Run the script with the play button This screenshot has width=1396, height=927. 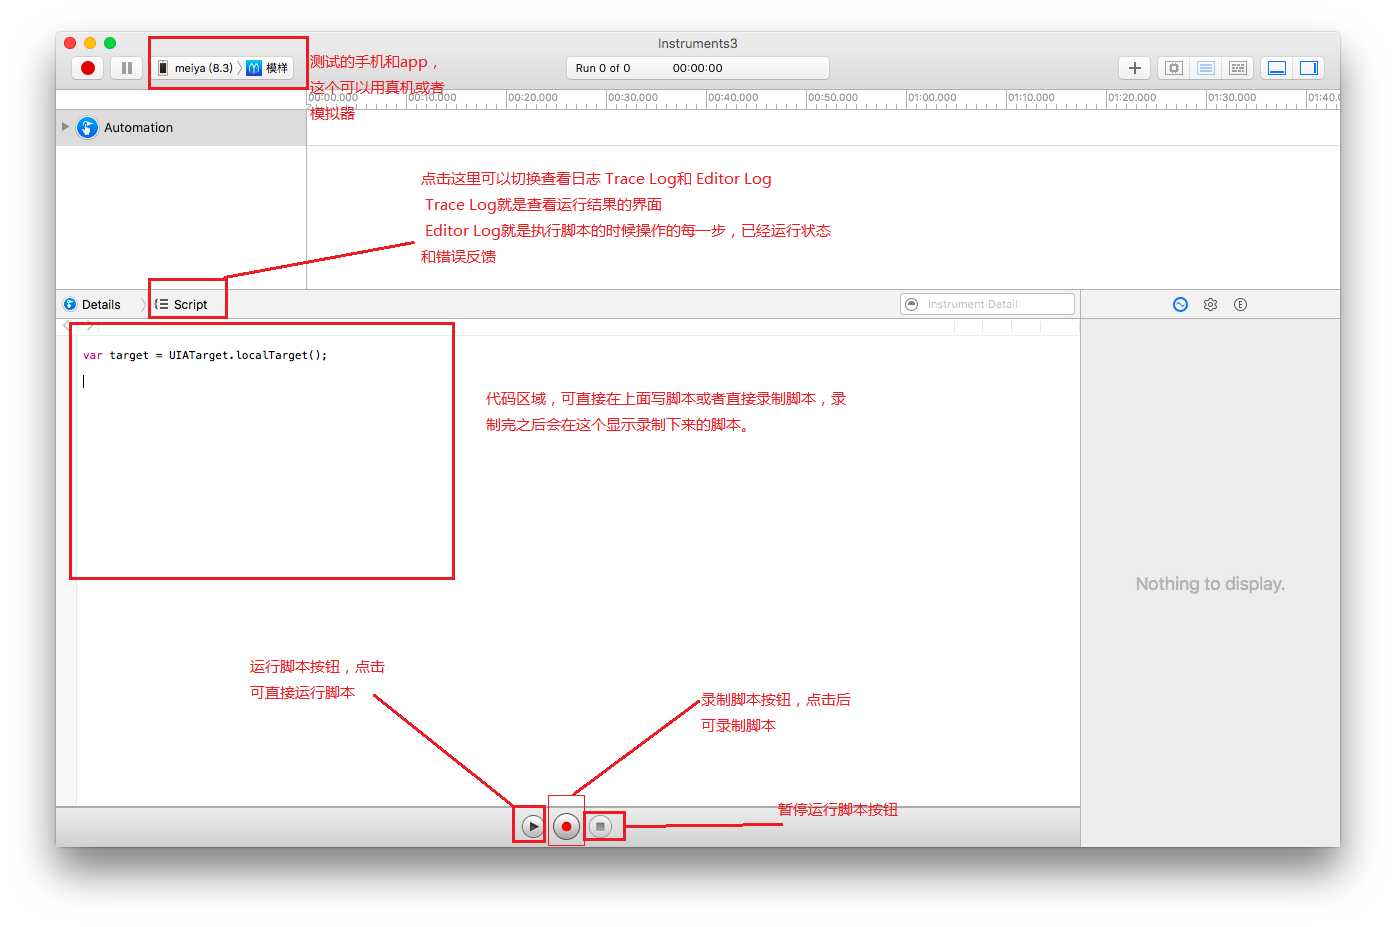coord(533,826)
